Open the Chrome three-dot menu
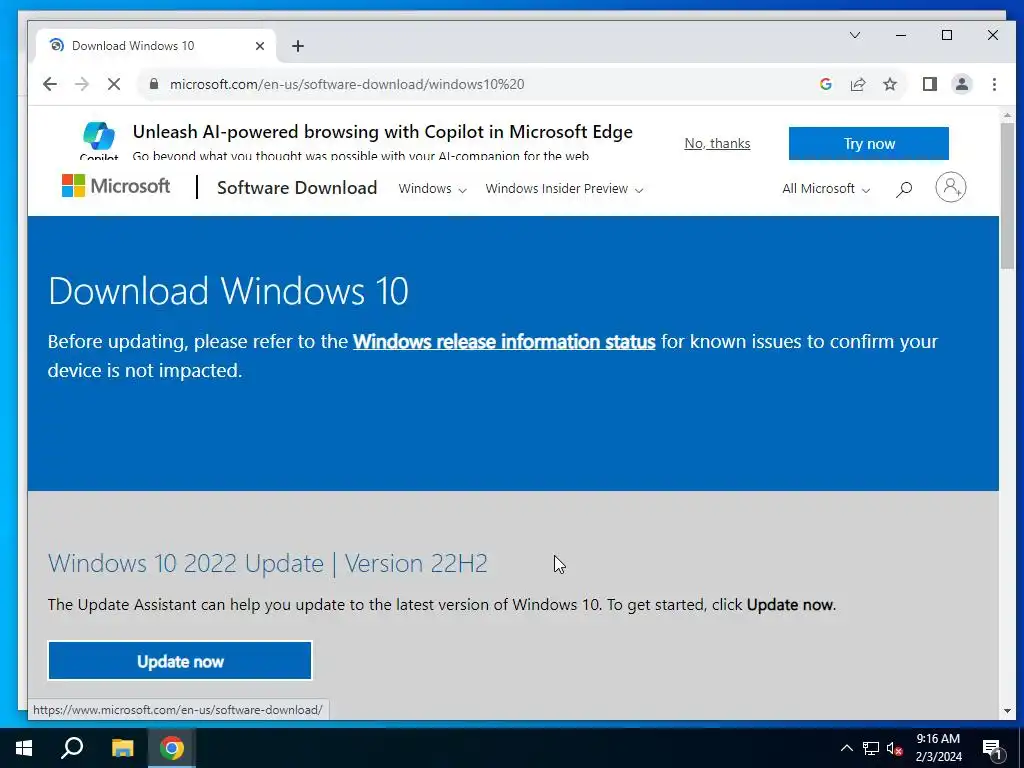 [x=994, y=84]
